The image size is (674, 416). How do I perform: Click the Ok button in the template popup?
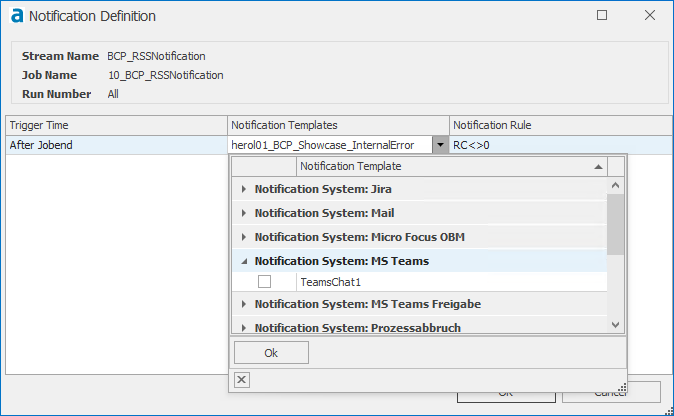click(271, 353)
